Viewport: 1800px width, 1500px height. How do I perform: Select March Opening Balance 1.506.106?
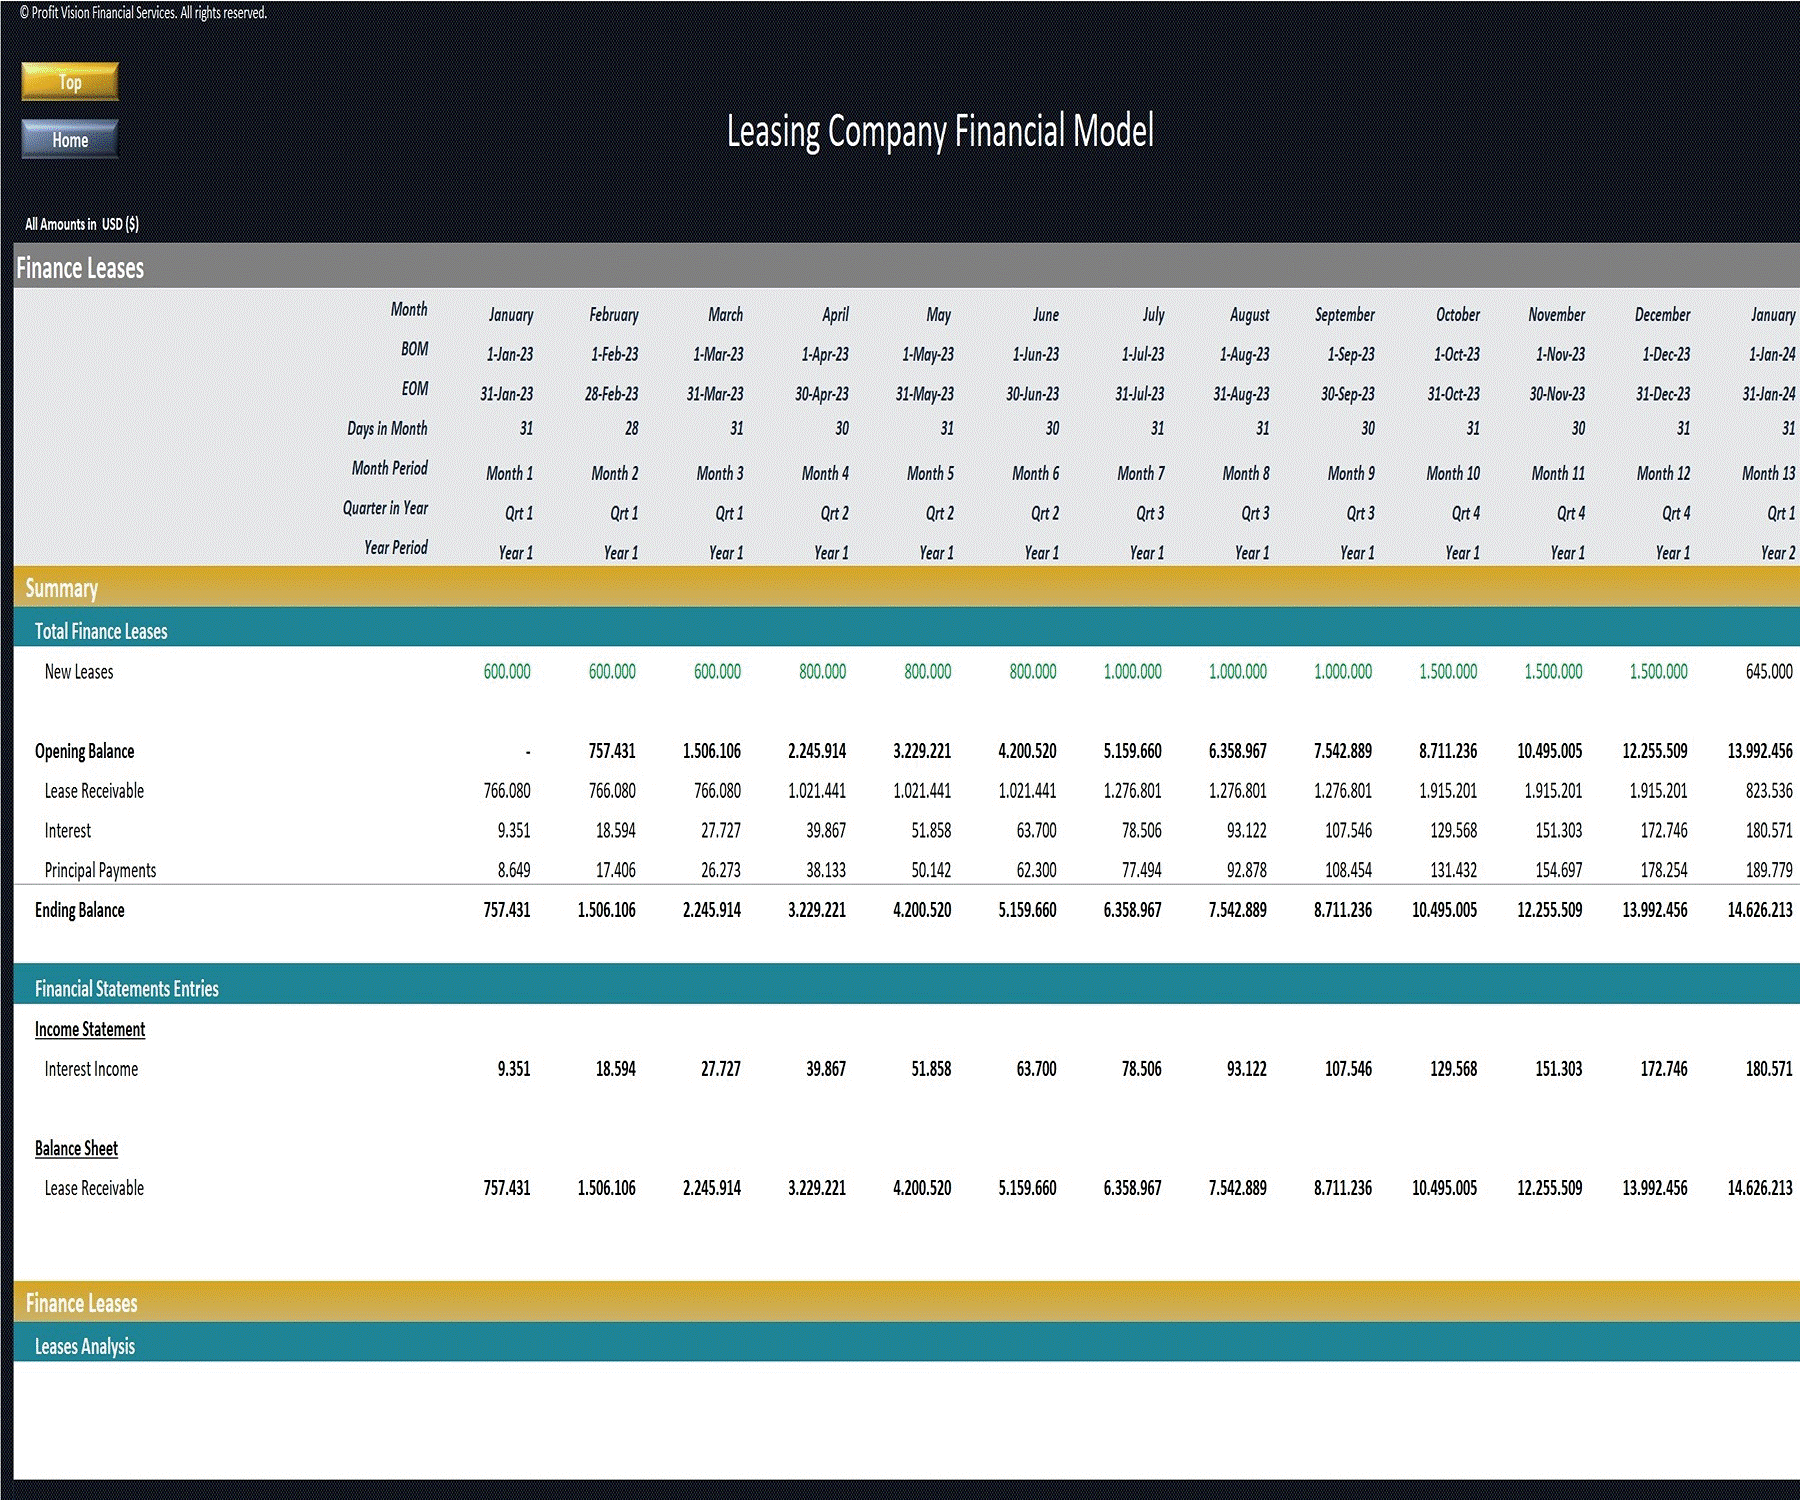pos(712,751)
